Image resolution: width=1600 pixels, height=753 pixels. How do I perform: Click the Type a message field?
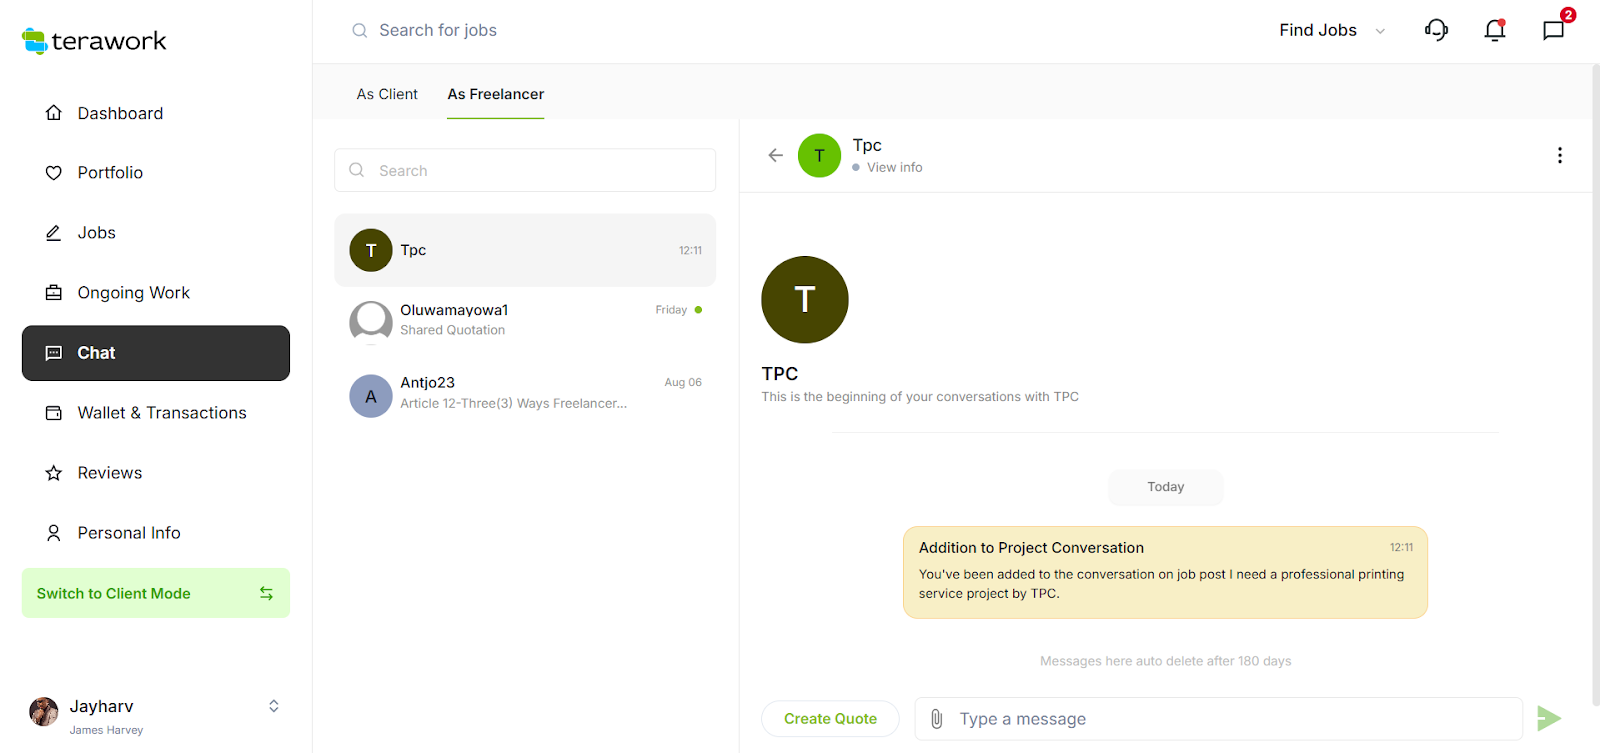pos(1230,719)
